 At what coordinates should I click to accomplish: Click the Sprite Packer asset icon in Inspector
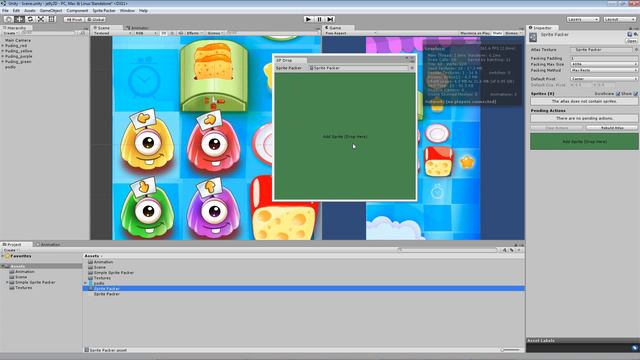533,38
